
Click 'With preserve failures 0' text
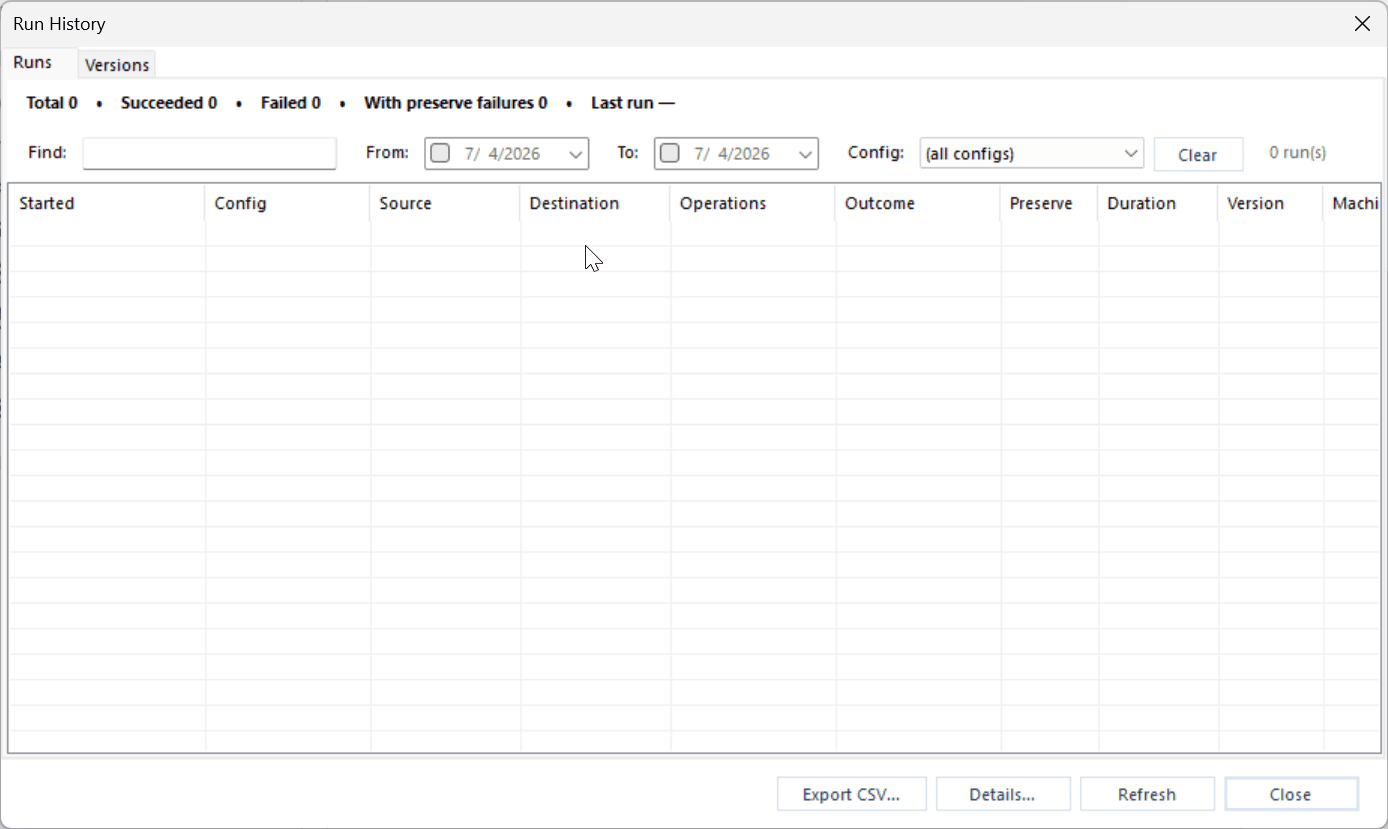click(x=456, y=103)
